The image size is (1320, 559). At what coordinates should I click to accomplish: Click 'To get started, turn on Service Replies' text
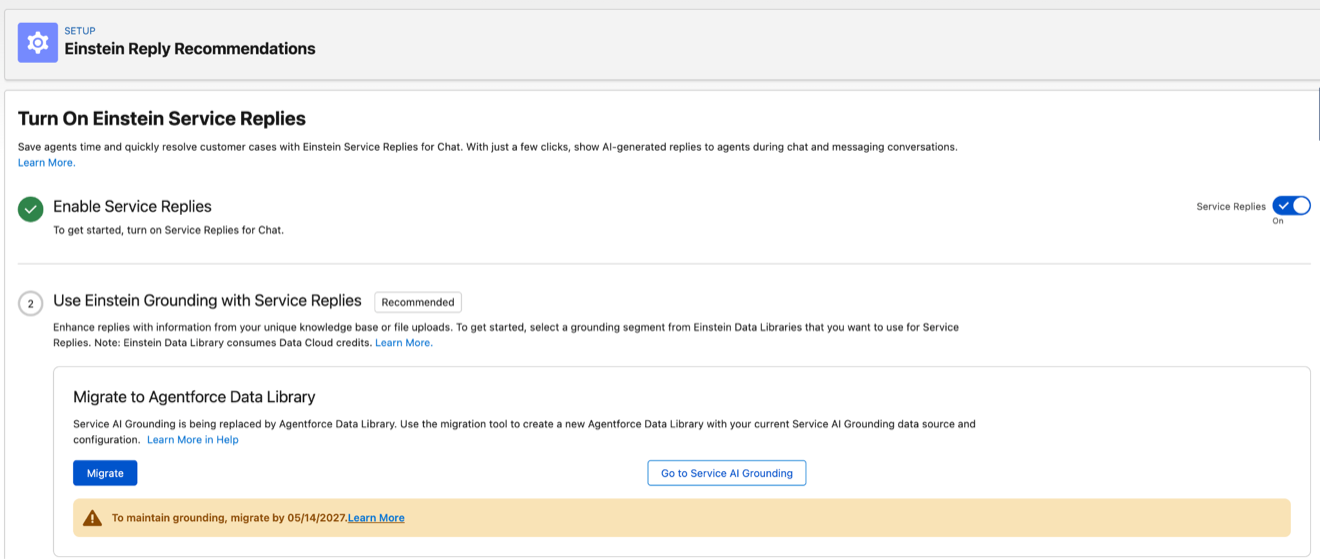[168, 230]
